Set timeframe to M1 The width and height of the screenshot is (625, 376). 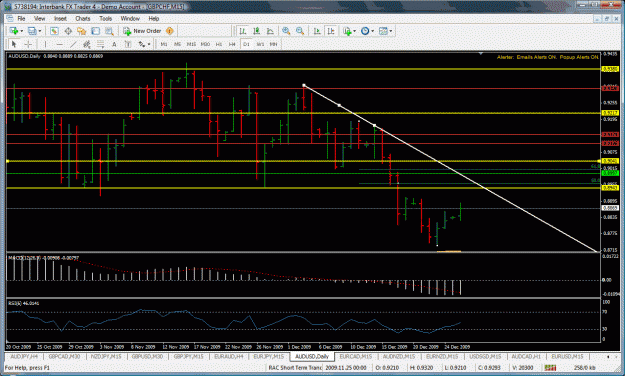point(164,44)
